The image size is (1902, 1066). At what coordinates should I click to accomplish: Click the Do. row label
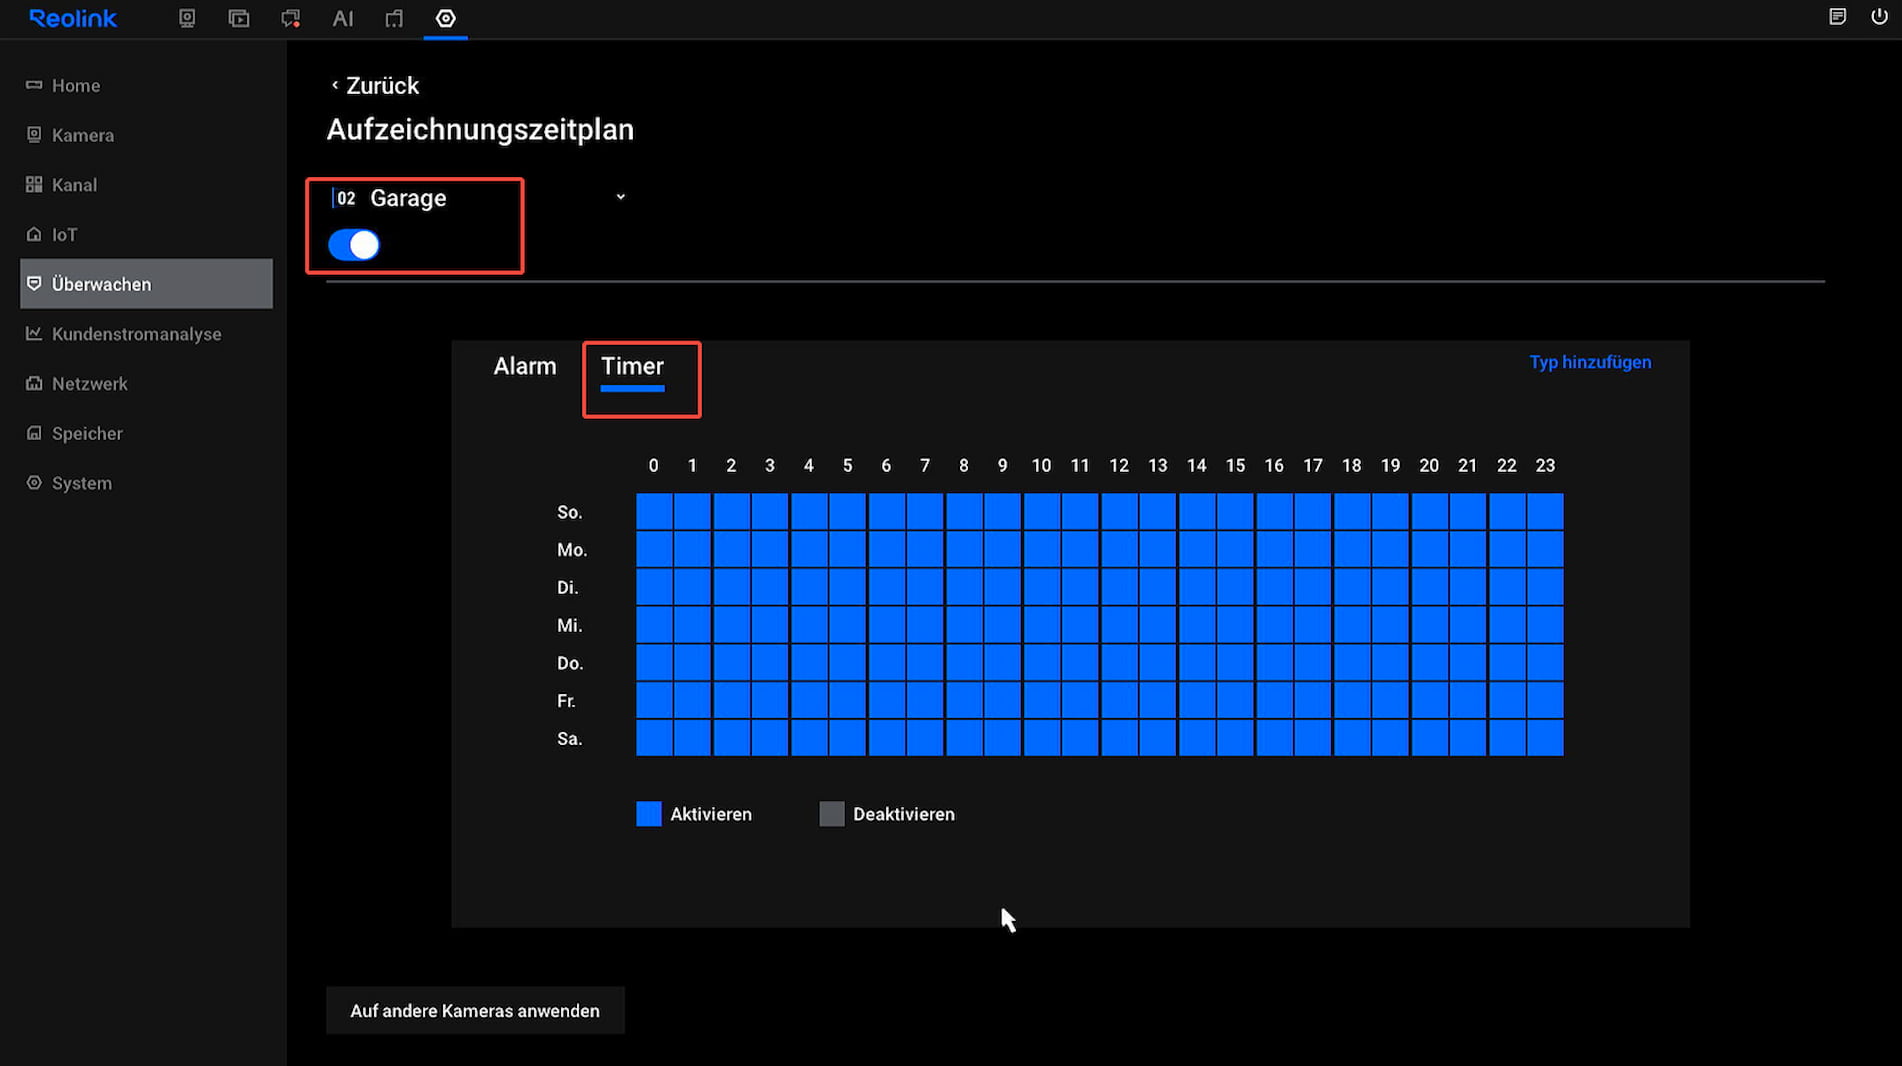coord(570,663)
